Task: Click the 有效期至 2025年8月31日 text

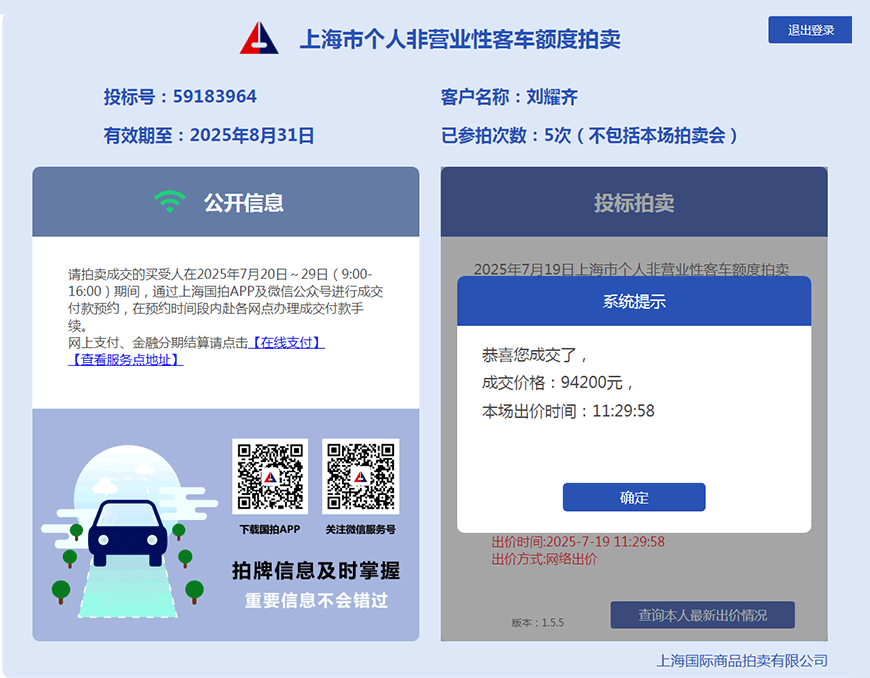Action: coord(209,135)
